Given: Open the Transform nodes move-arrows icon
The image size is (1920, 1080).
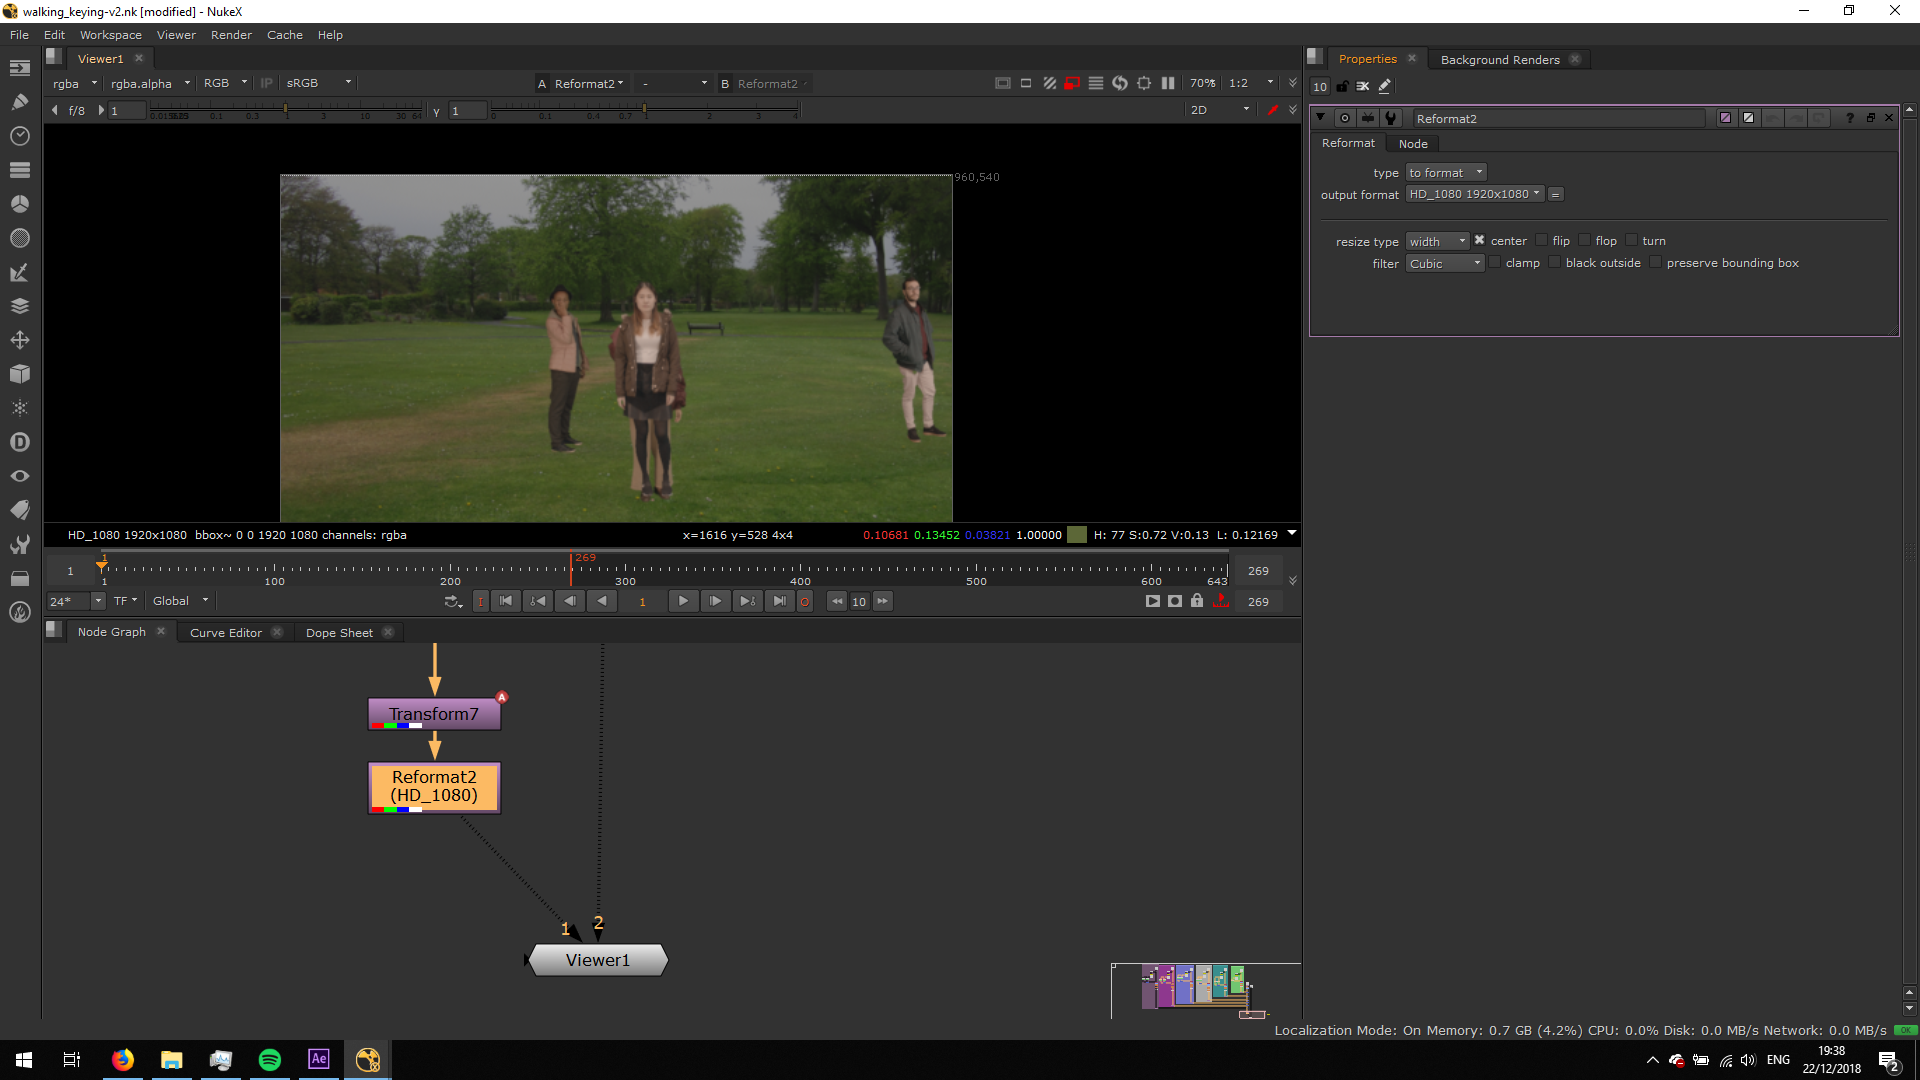Looking at the screenshot, I should (x=19, y=340).
